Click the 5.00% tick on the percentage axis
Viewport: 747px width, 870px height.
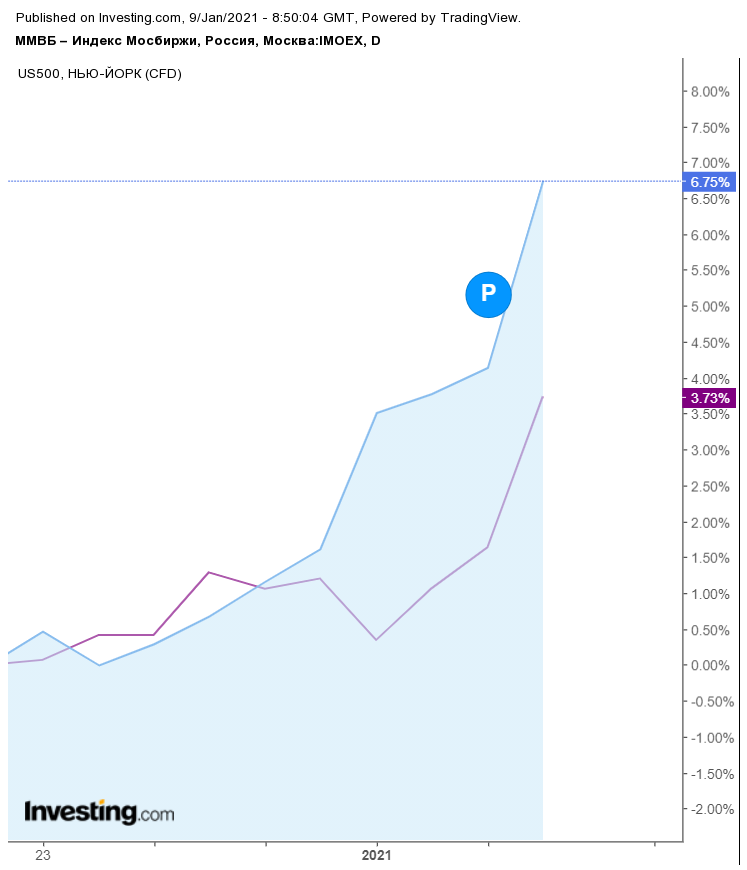pos(710,307)
